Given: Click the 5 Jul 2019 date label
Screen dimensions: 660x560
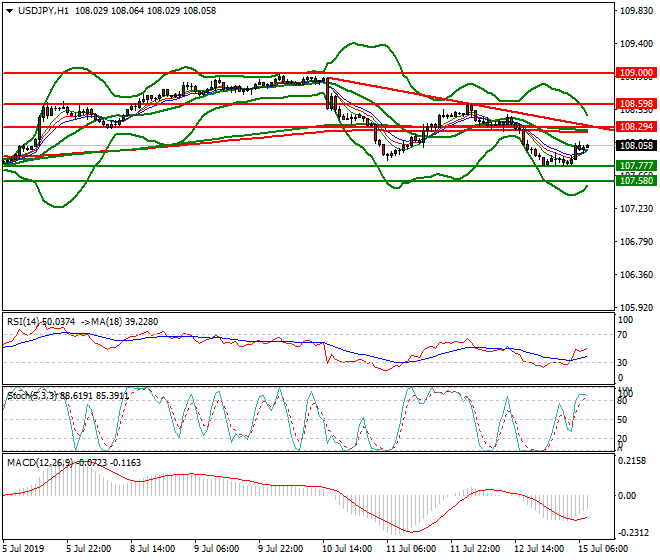Looking at the screenshot, I should tap(22, 549).
